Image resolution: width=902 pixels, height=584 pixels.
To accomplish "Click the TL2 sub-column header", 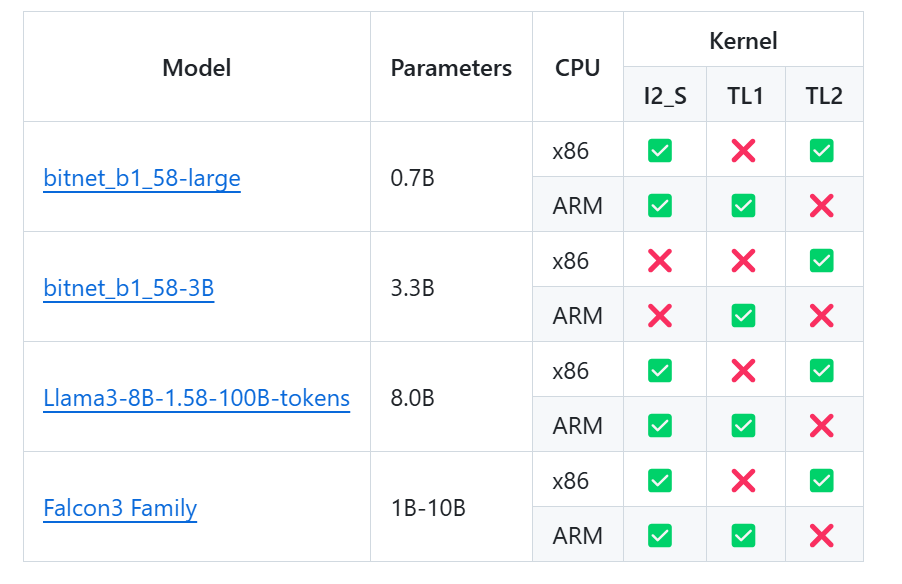I will click(x=824, y=96).
